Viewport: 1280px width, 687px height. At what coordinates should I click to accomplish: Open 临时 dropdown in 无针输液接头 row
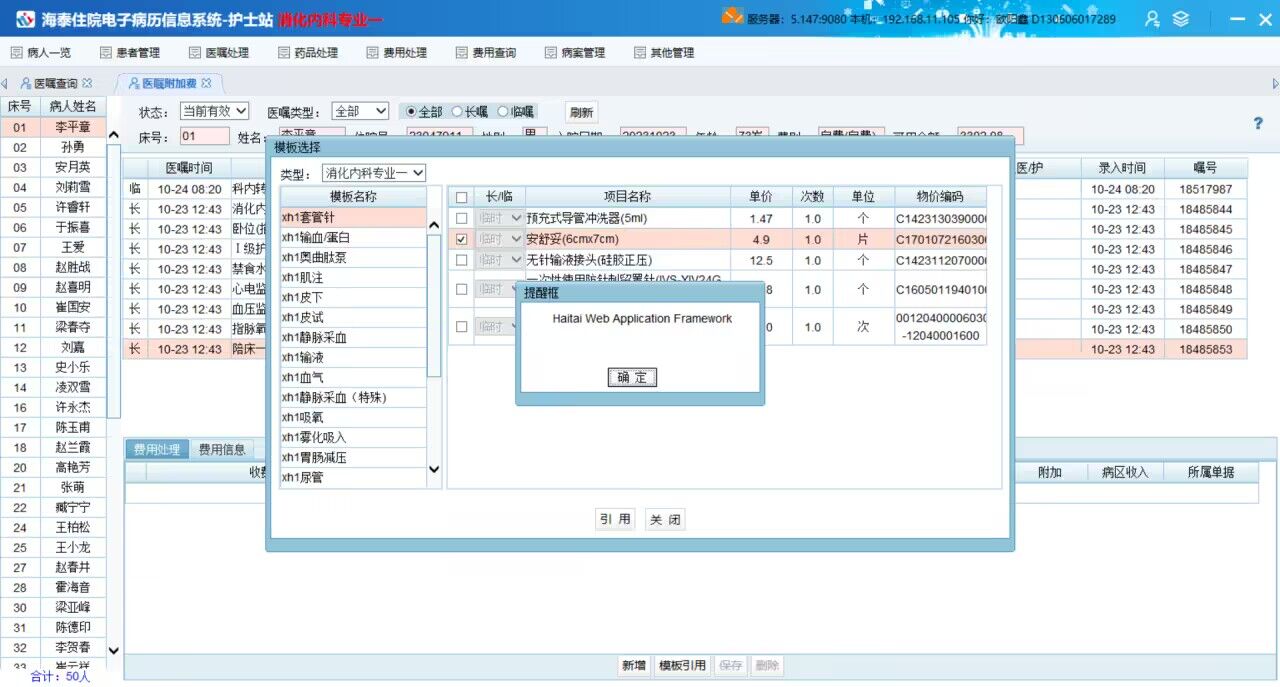tap(500, 260)
